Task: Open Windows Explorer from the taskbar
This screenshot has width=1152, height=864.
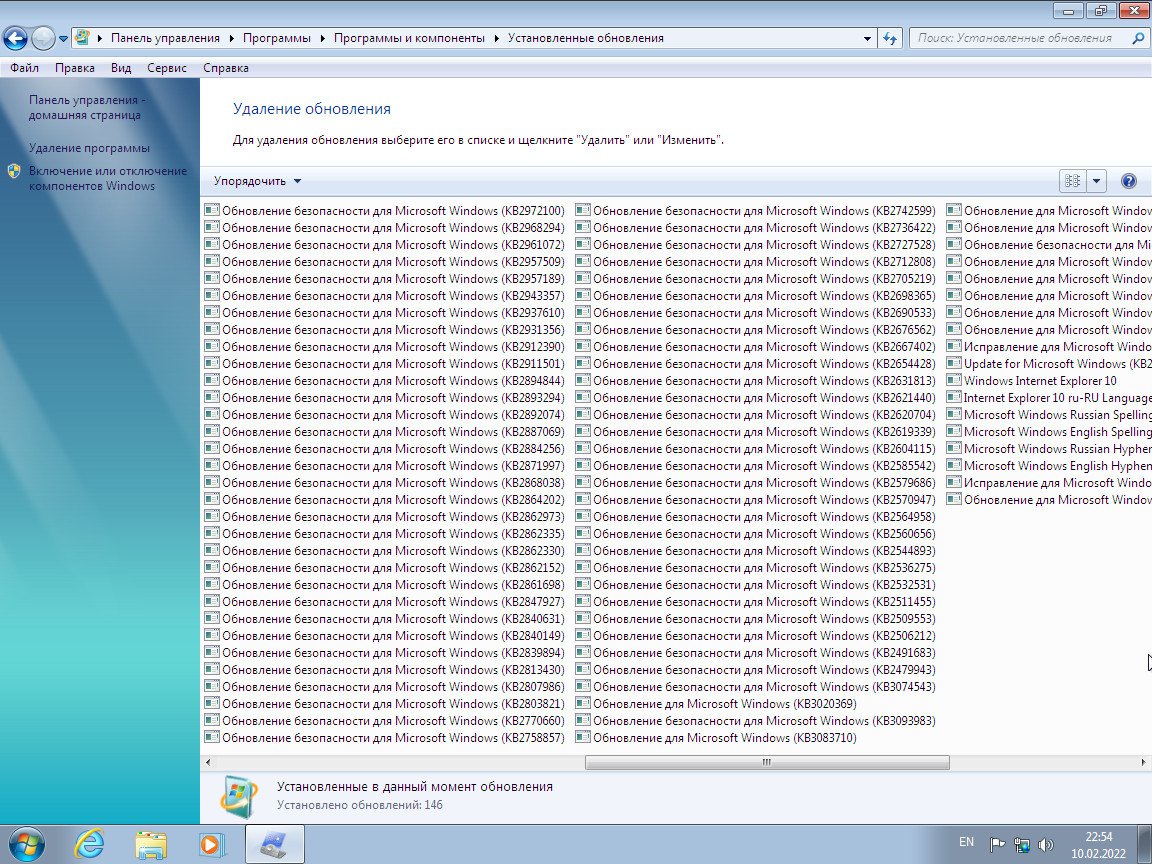Action: pos(151,844)
